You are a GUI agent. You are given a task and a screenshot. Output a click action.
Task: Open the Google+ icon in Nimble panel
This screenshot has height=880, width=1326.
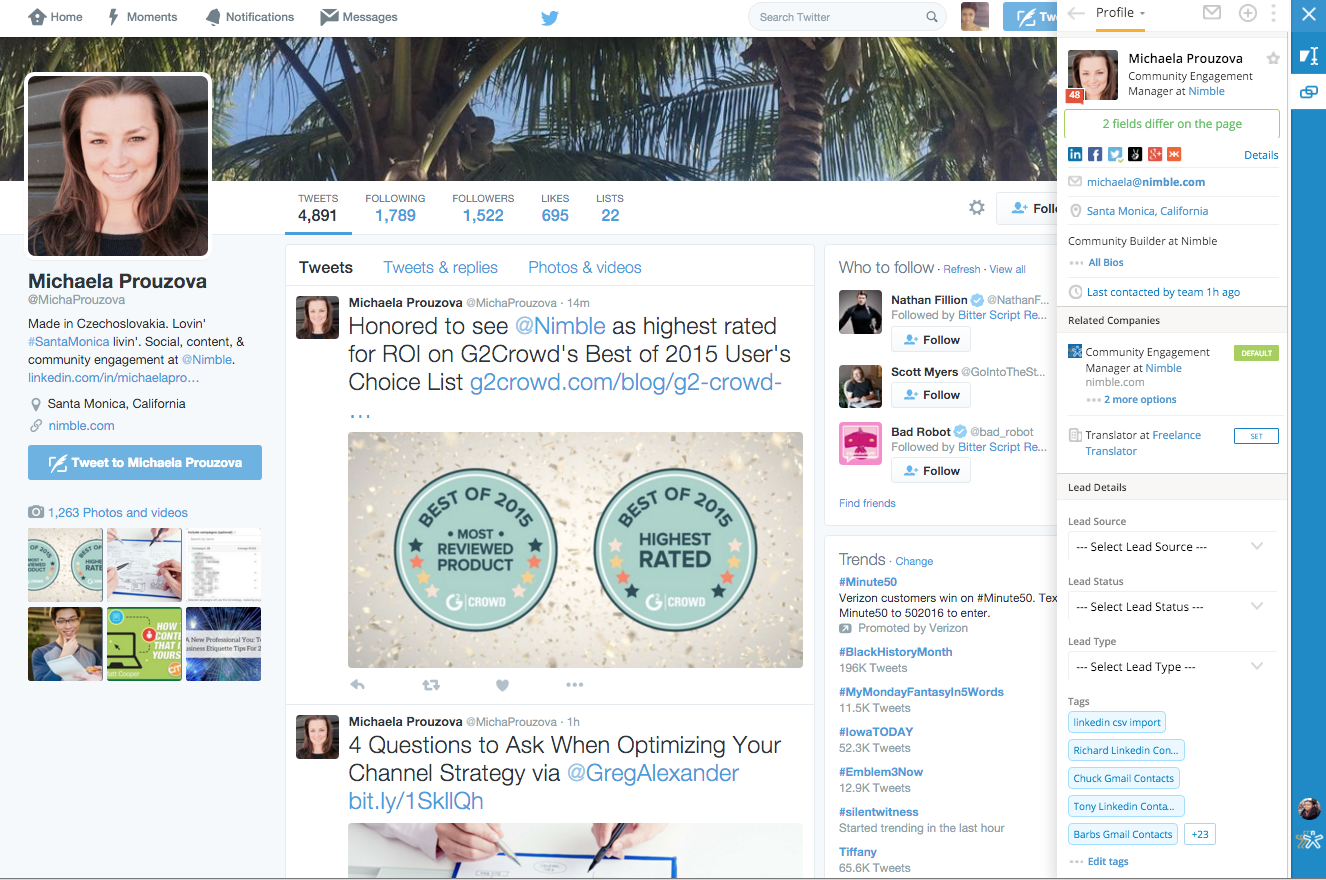pyautogui.click(x=1155, y=154)
